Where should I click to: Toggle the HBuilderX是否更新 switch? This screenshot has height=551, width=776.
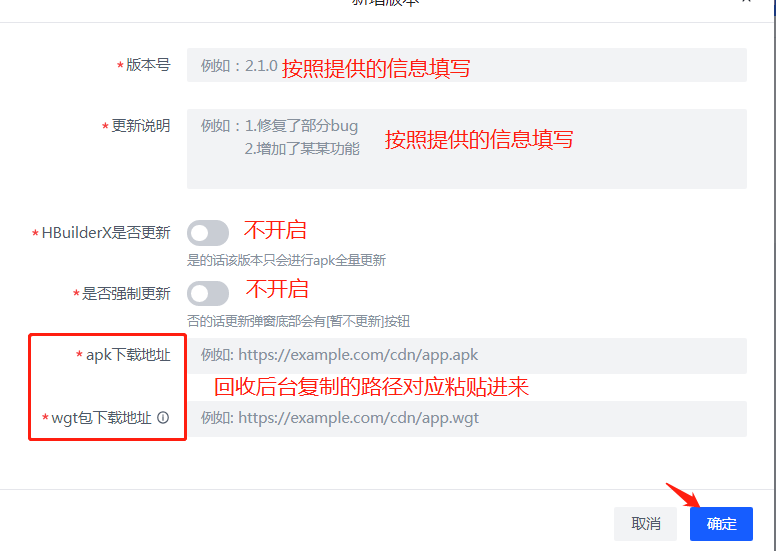(208, 233)
